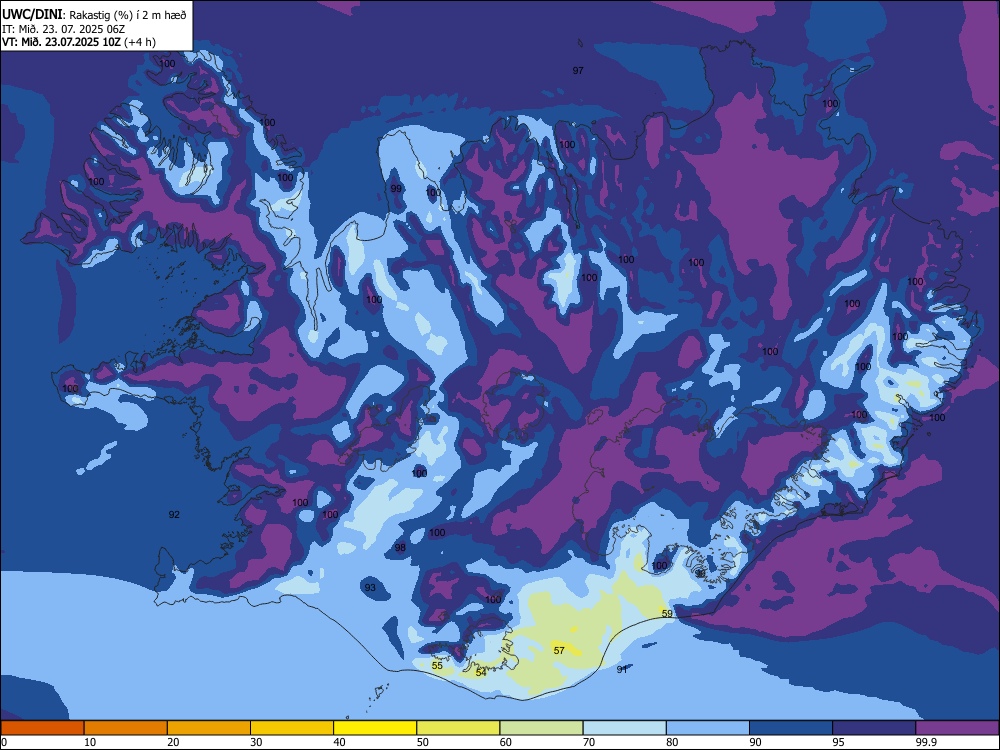The width and height of the screenshot is (1000, 750).
Task: Click the "VT: Mið. 23.07.2025 10Z (+4 h)" line
Action: (x=78, y=43)
